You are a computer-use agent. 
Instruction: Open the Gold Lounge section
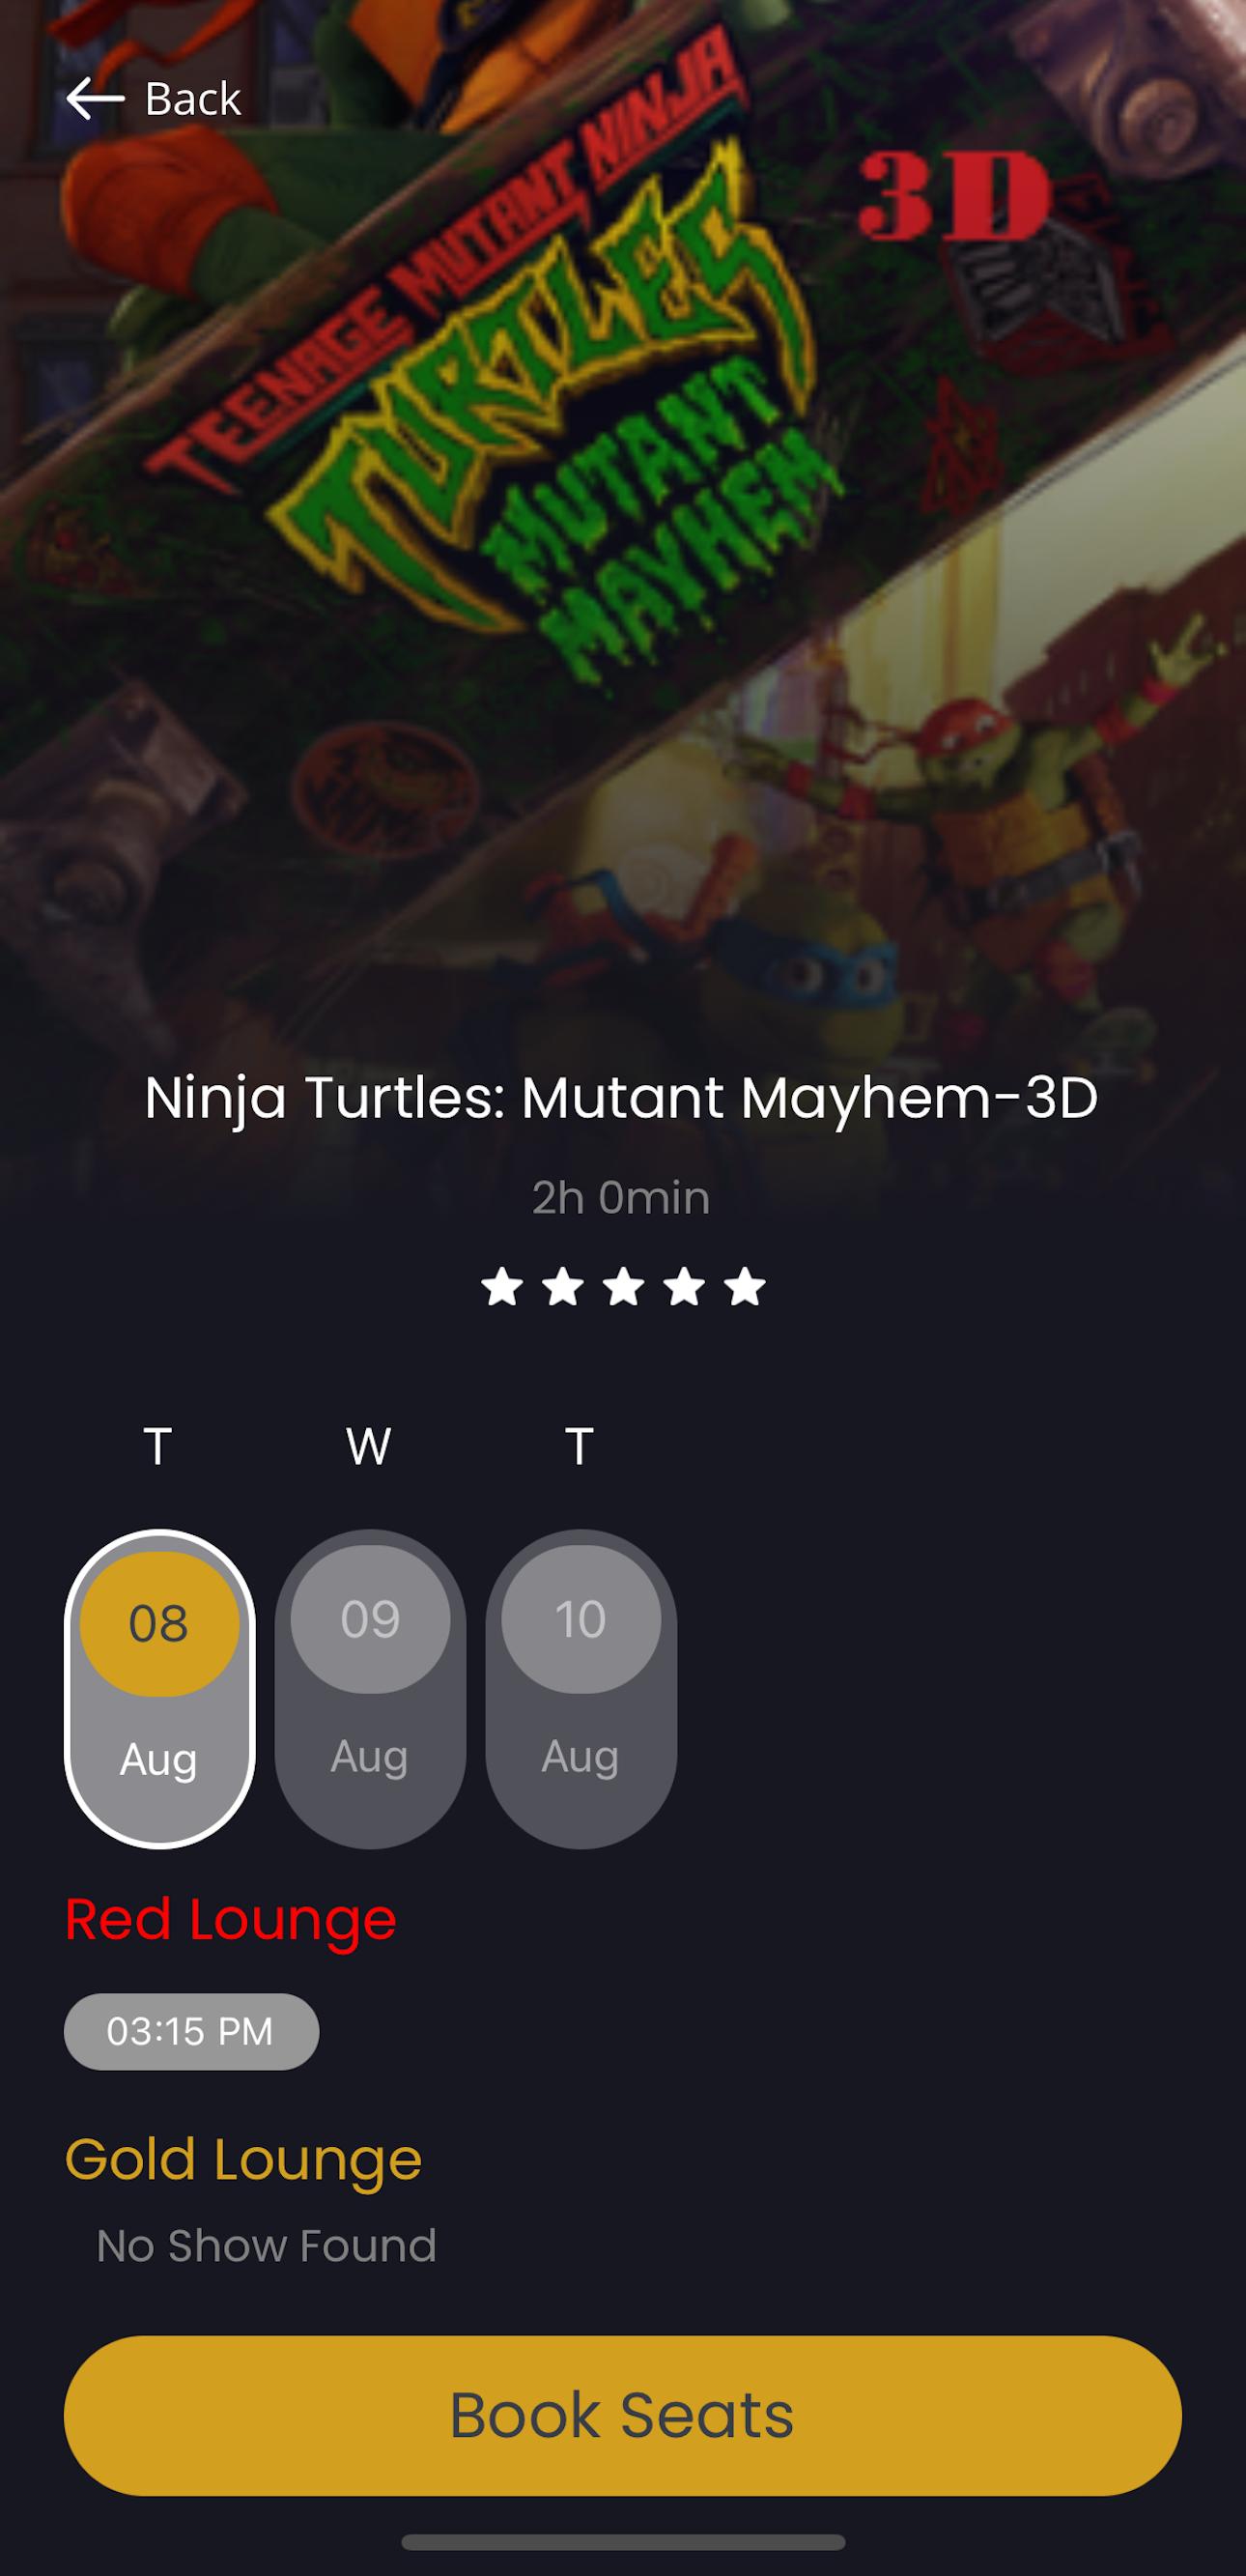243,2160
